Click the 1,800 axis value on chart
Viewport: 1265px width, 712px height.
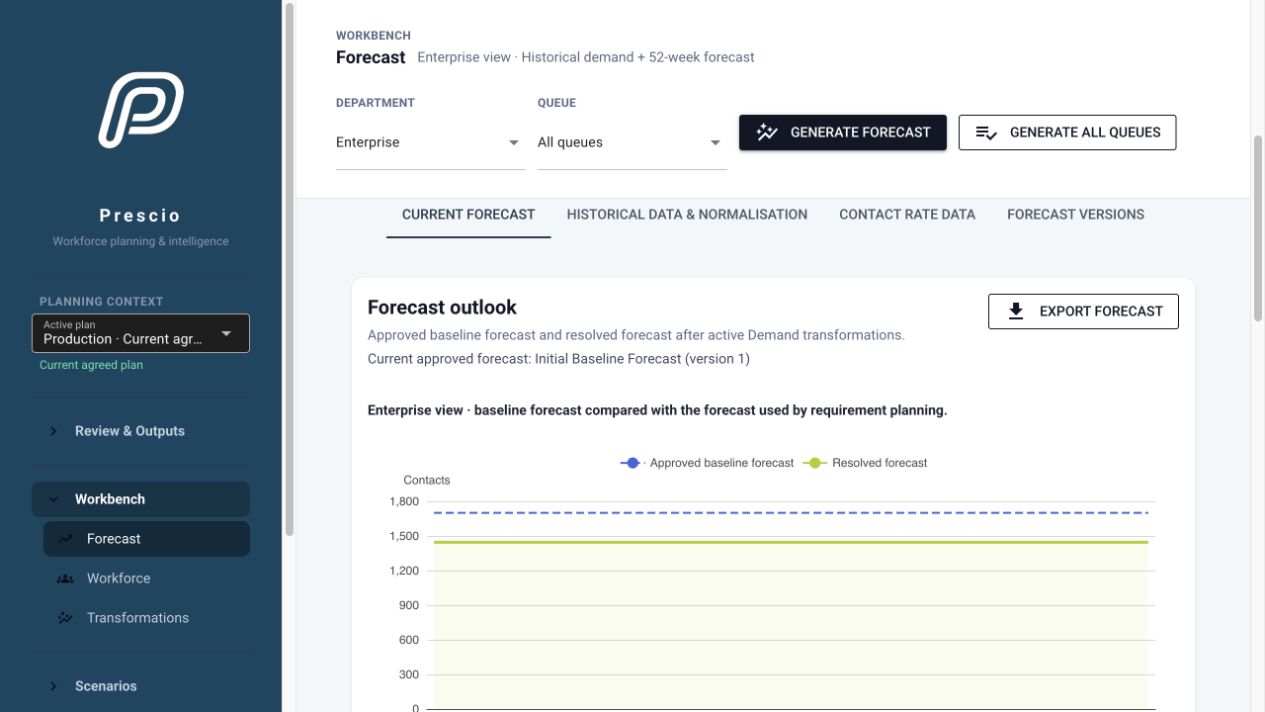point(404,502)
